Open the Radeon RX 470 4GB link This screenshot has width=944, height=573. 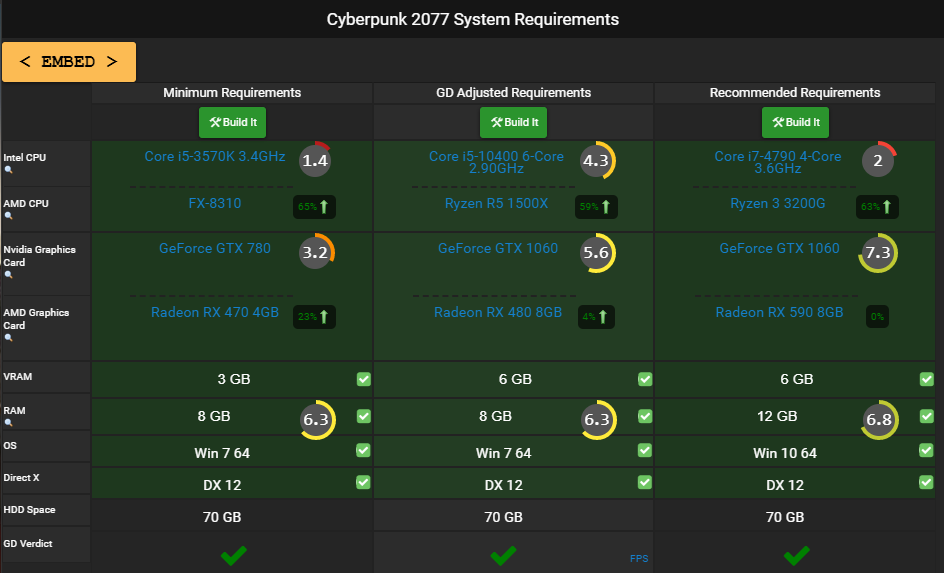[x=215, y=312]
